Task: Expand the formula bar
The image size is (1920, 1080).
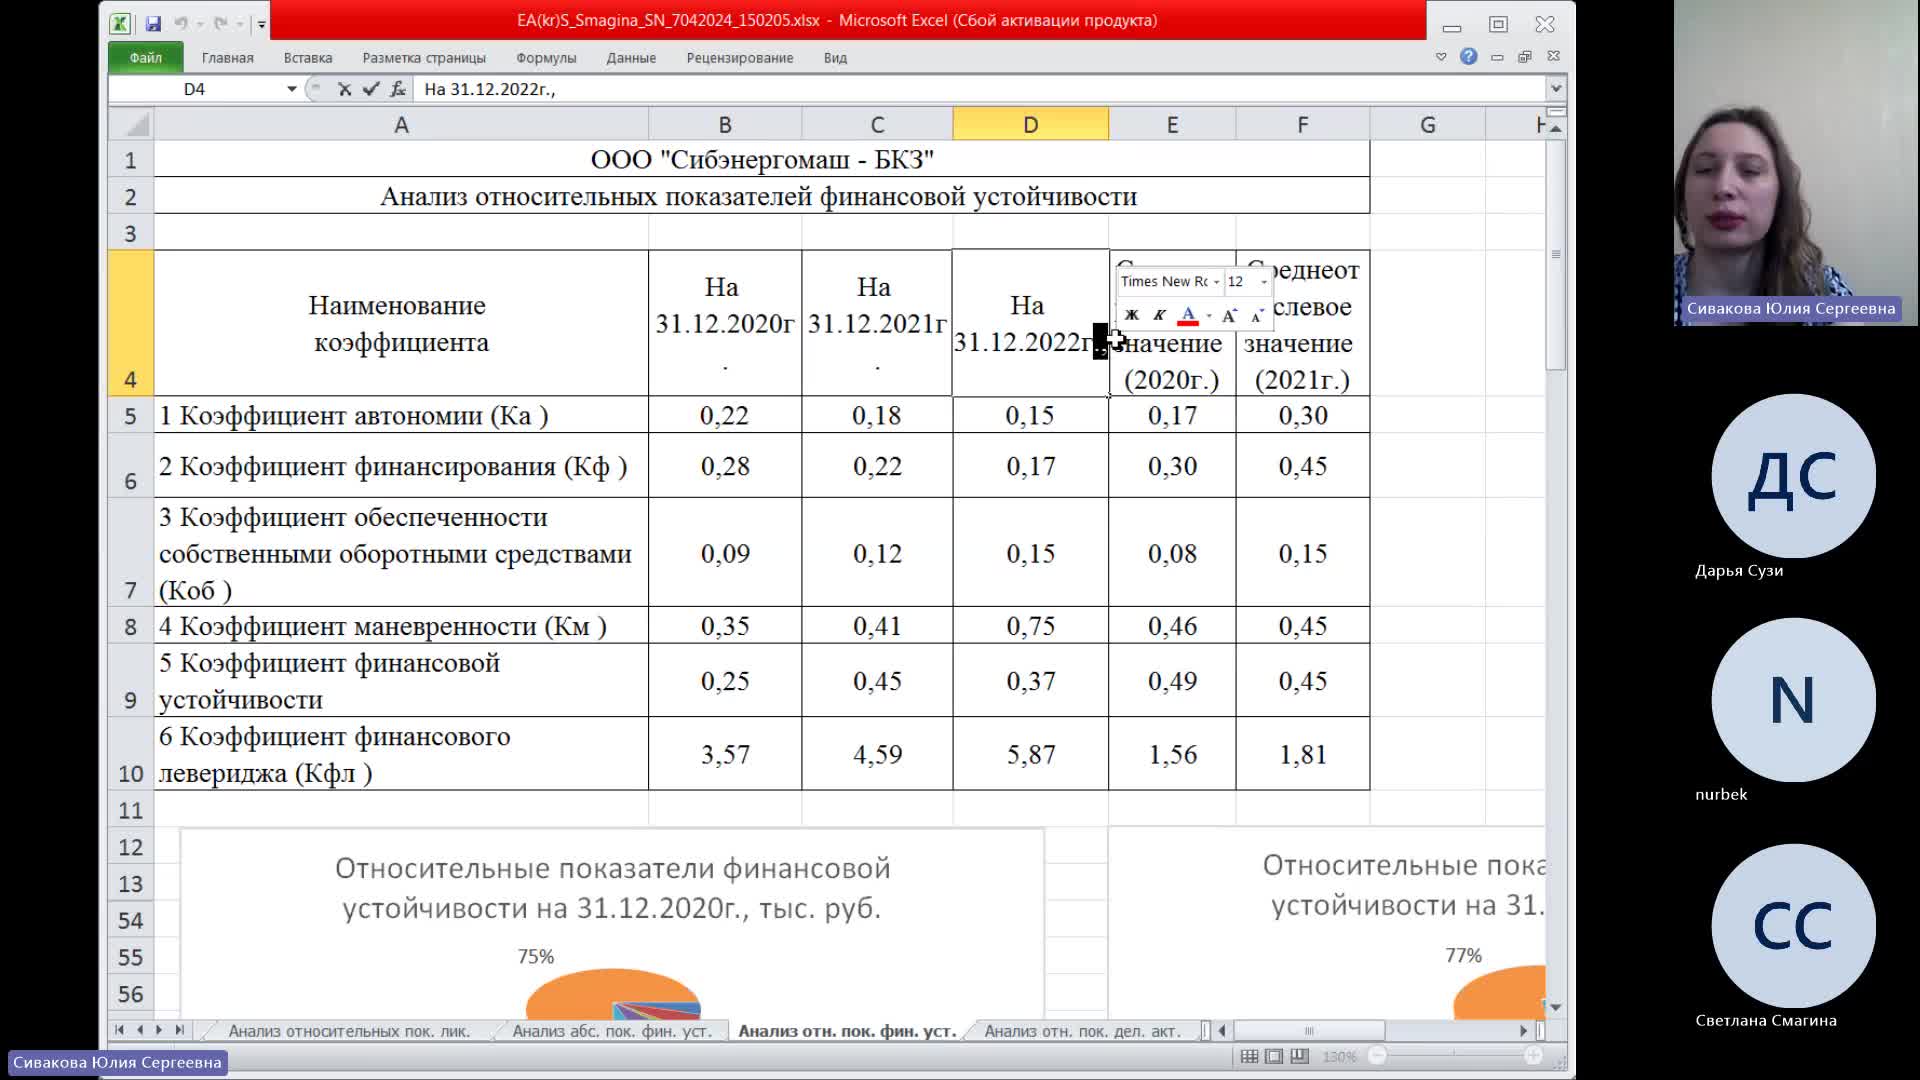Action: tap(1556, 89)
